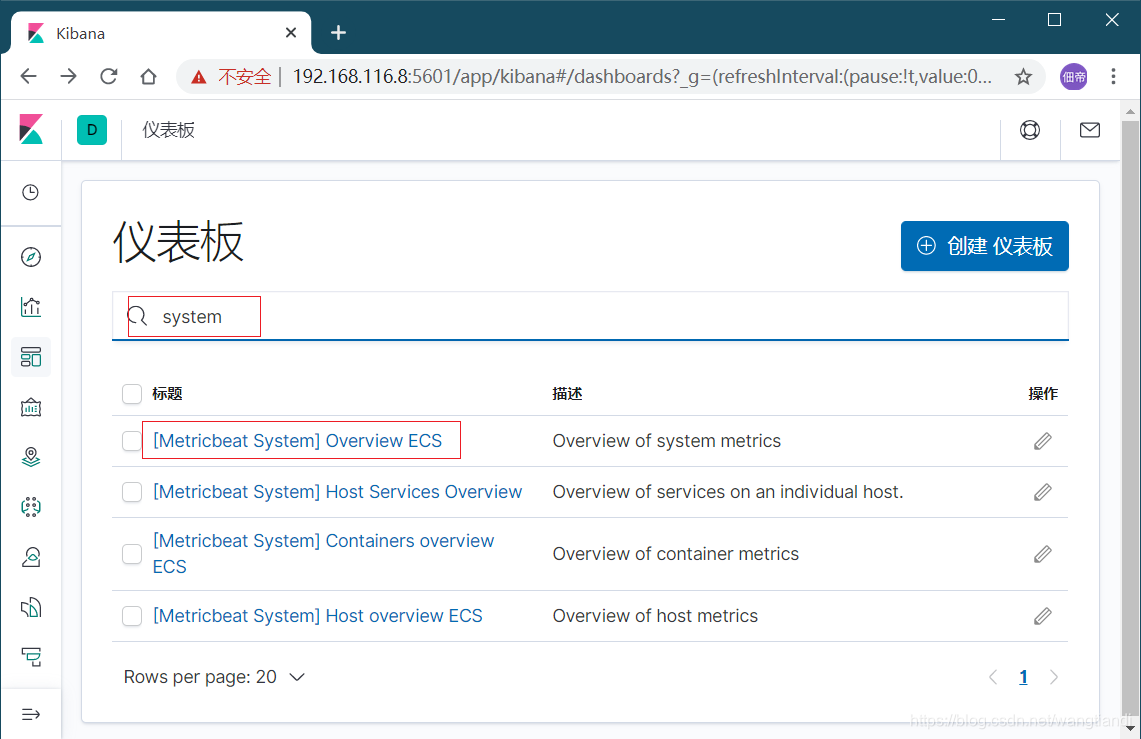Select the Dashboard icon in the sidebar
This screenshot has height=739, width=1141.
pyautogui.click(x=31, y=357)
